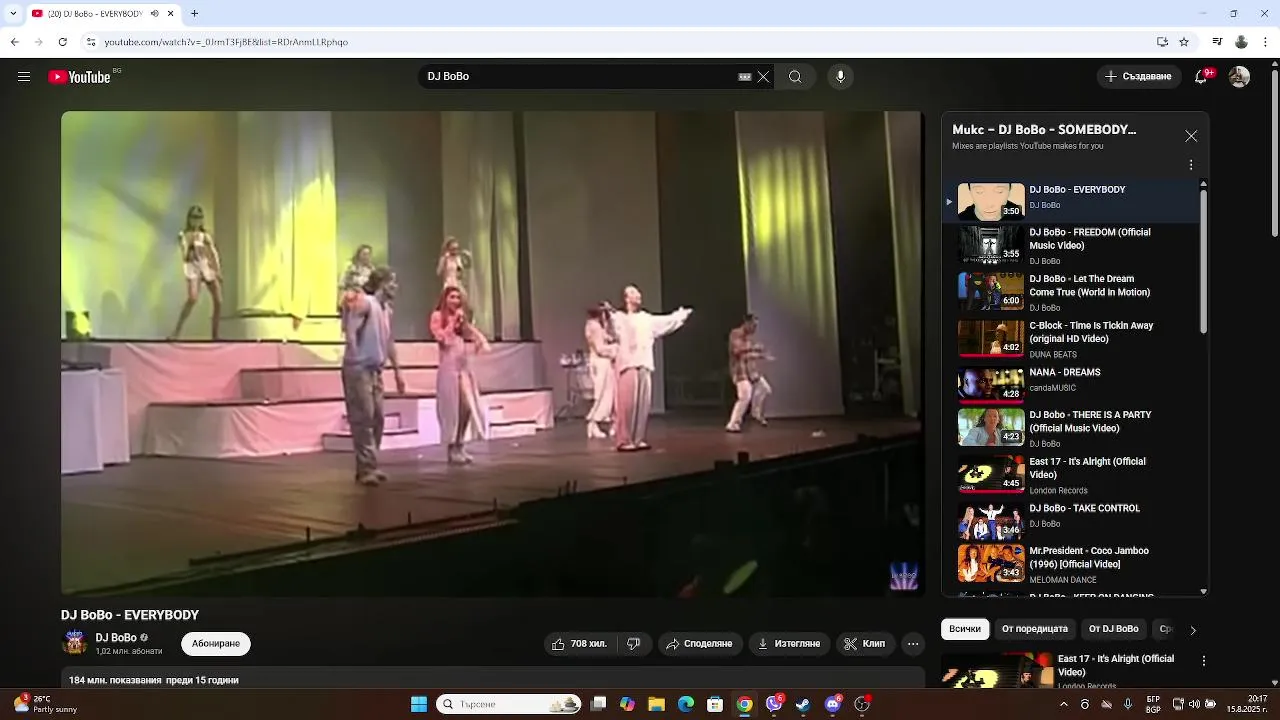Open the weather widget in taskbar
Viewport: 1280px width, 720px height.
point(45,704)
